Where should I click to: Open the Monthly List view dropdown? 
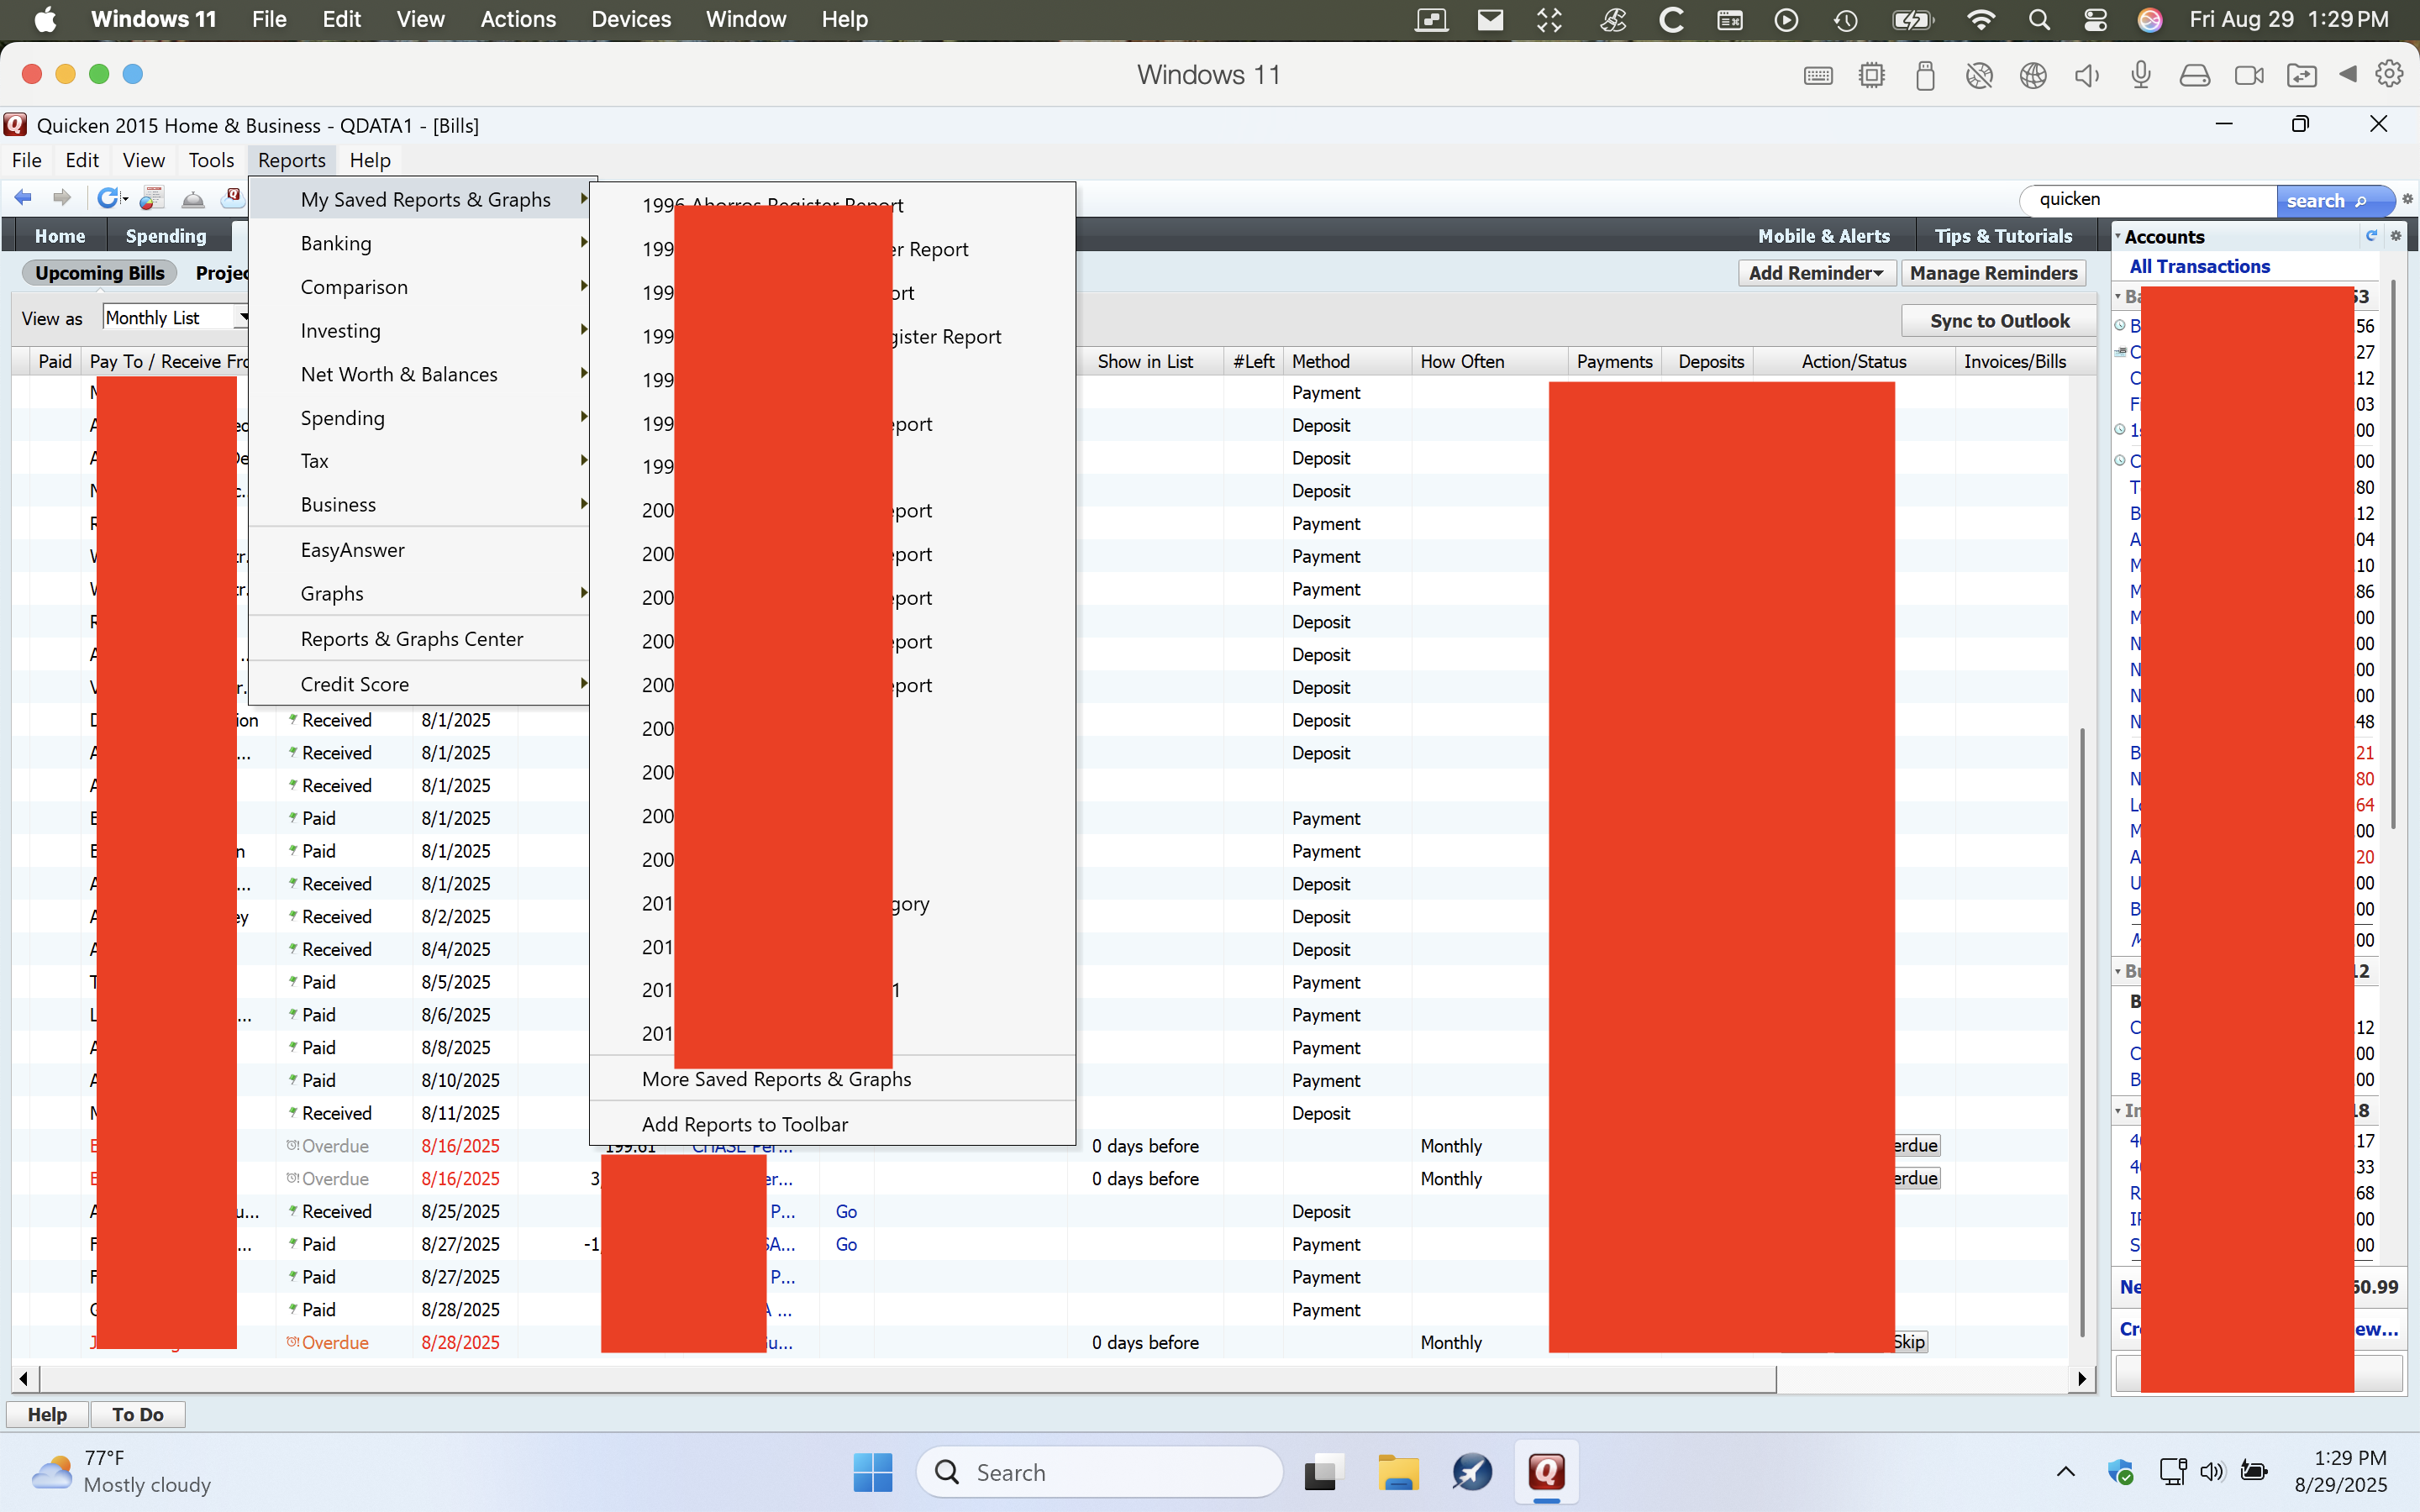pyautogui.click(x=242, y=318)
